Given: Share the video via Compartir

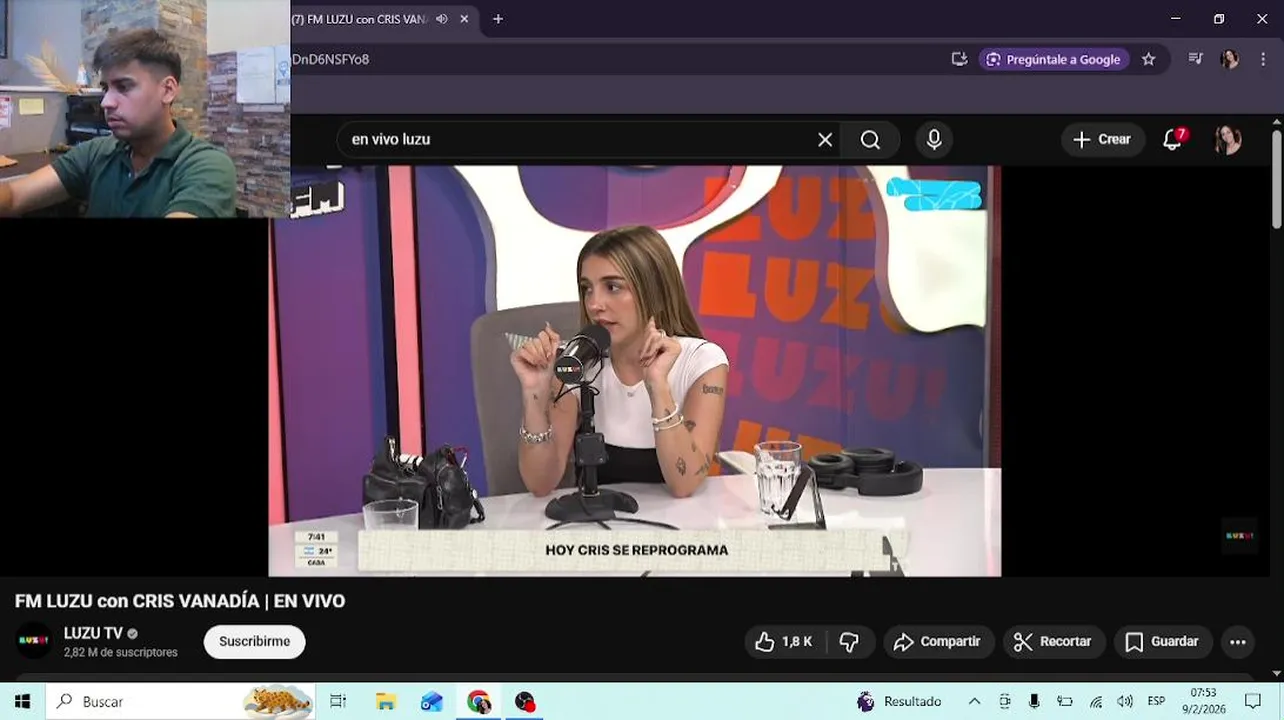Looking at the screenshot, I should [x=938, y=642].
